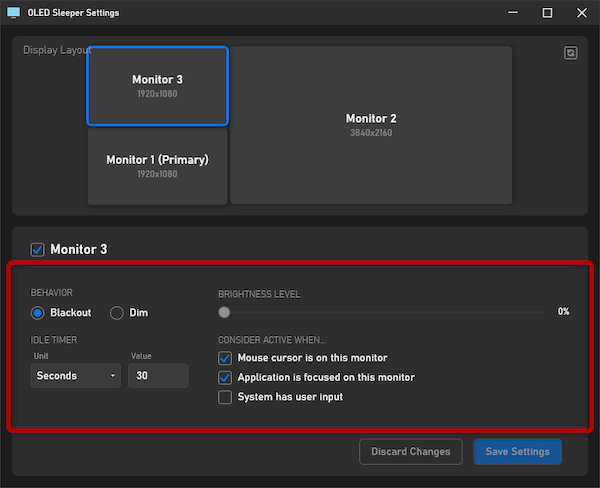Uncheck the Monitor 3 enable checkbox

38,249
